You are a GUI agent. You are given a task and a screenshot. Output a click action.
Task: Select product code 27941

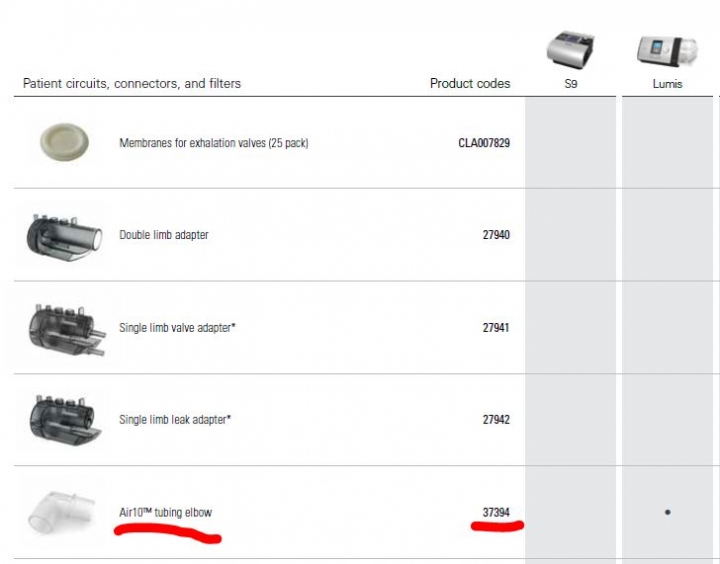496,327
